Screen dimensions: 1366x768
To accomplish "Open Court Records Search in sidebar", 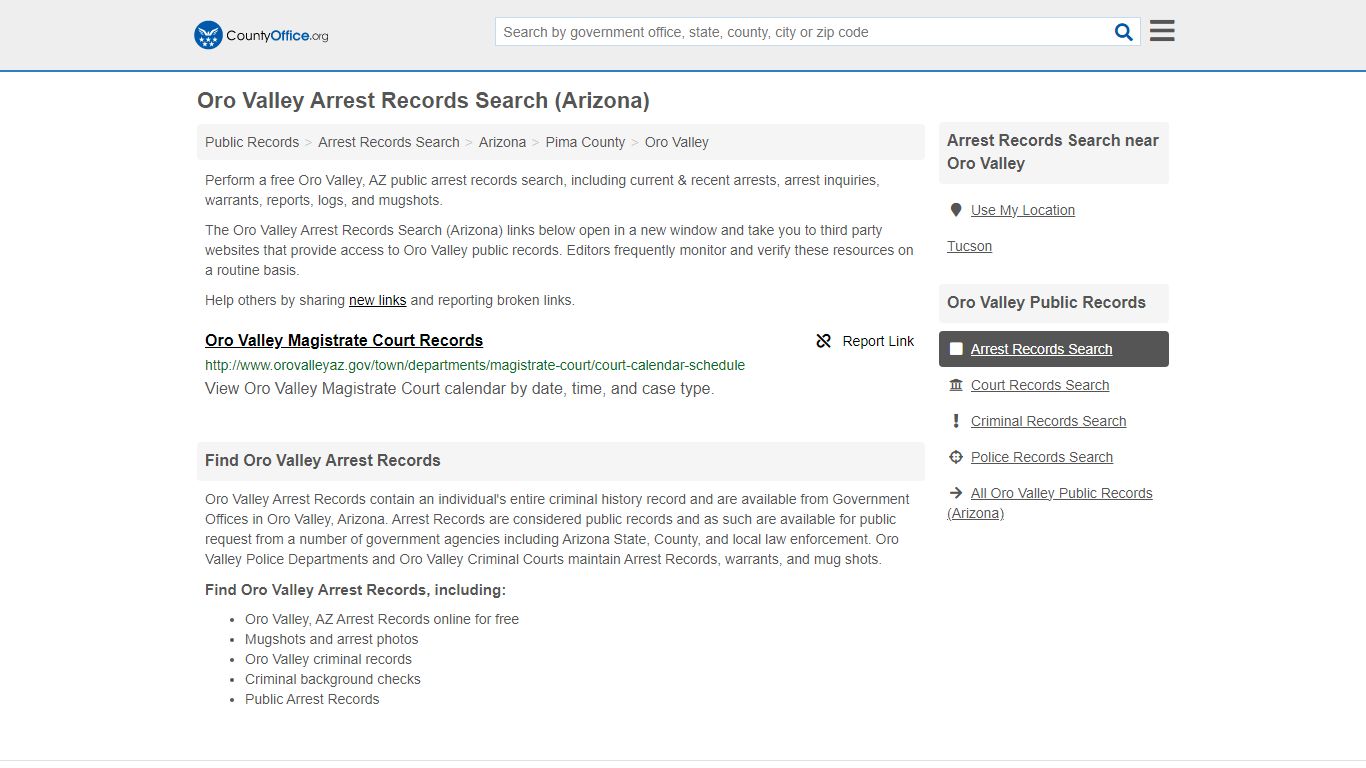I will (x=1040, y=385).
